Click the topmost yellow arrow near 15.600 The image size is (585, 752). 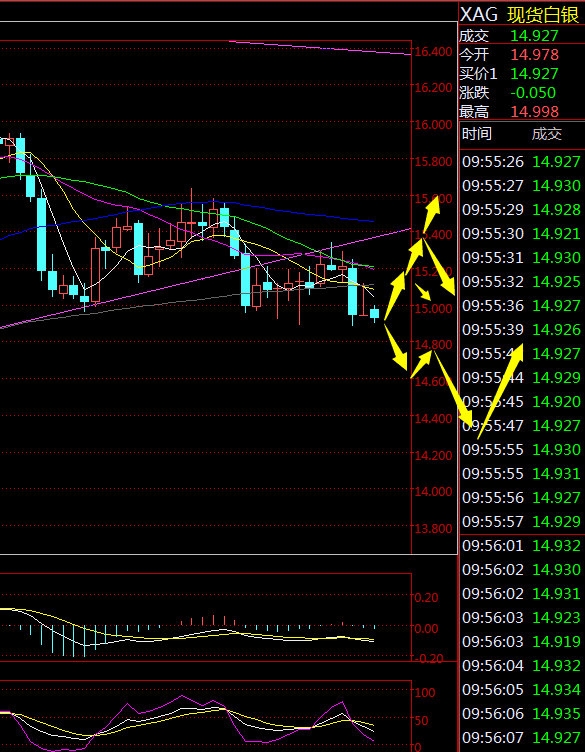click(x=431, y=214)
